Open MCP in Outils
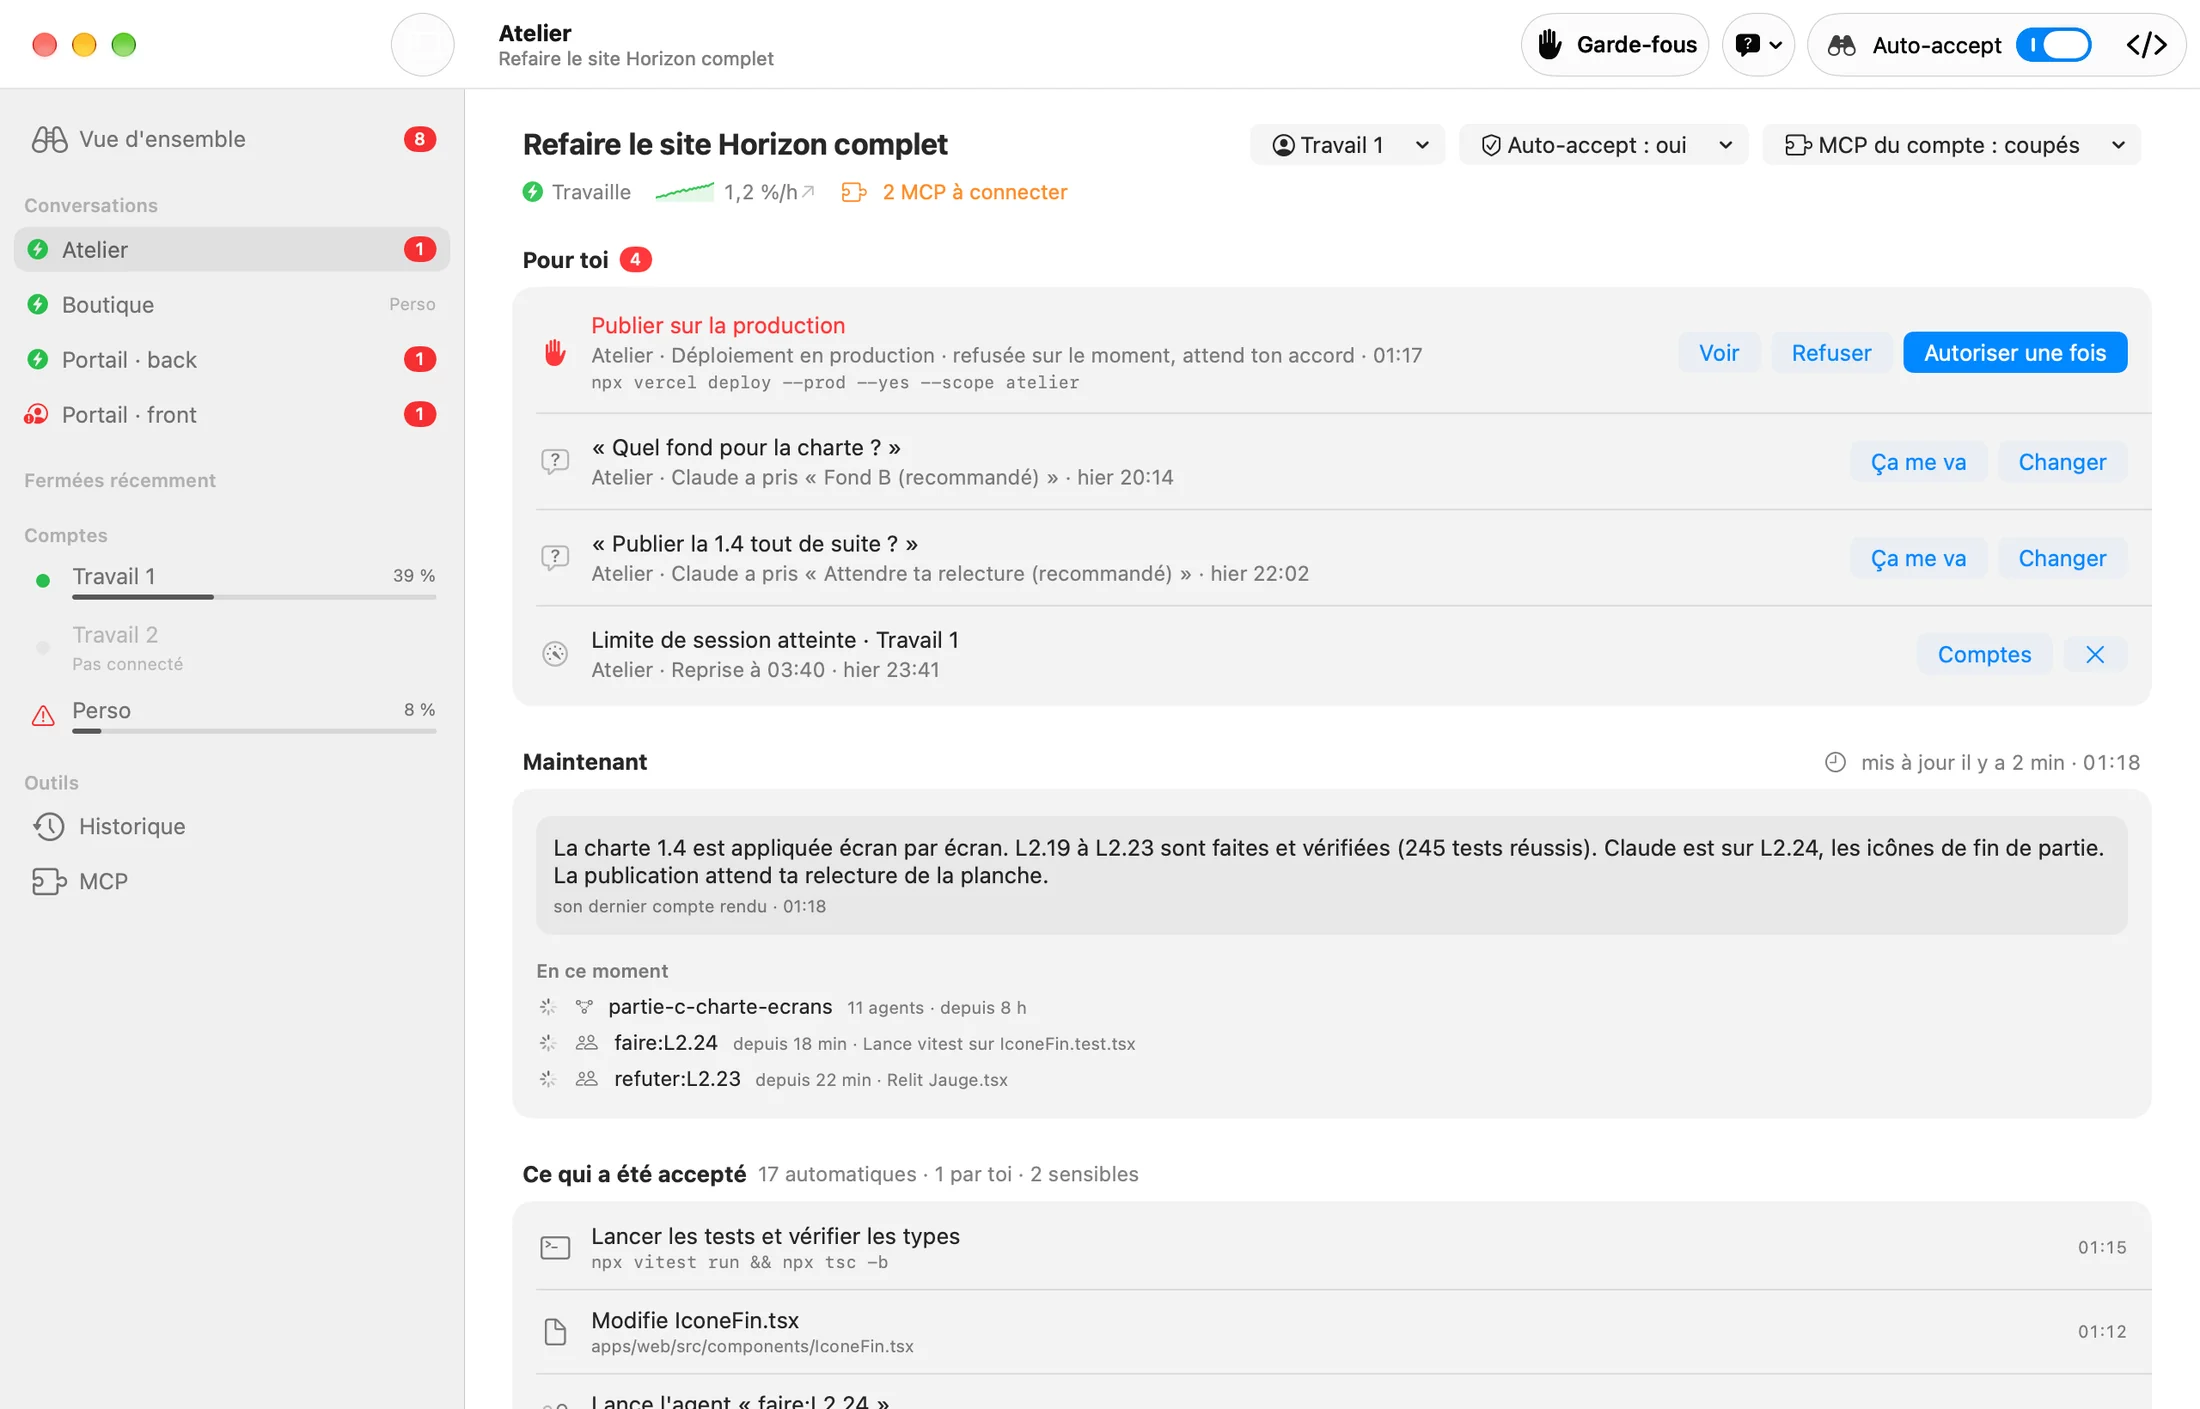Image resolution: width=2200 pixels, height=1409 pixels. 232,881
